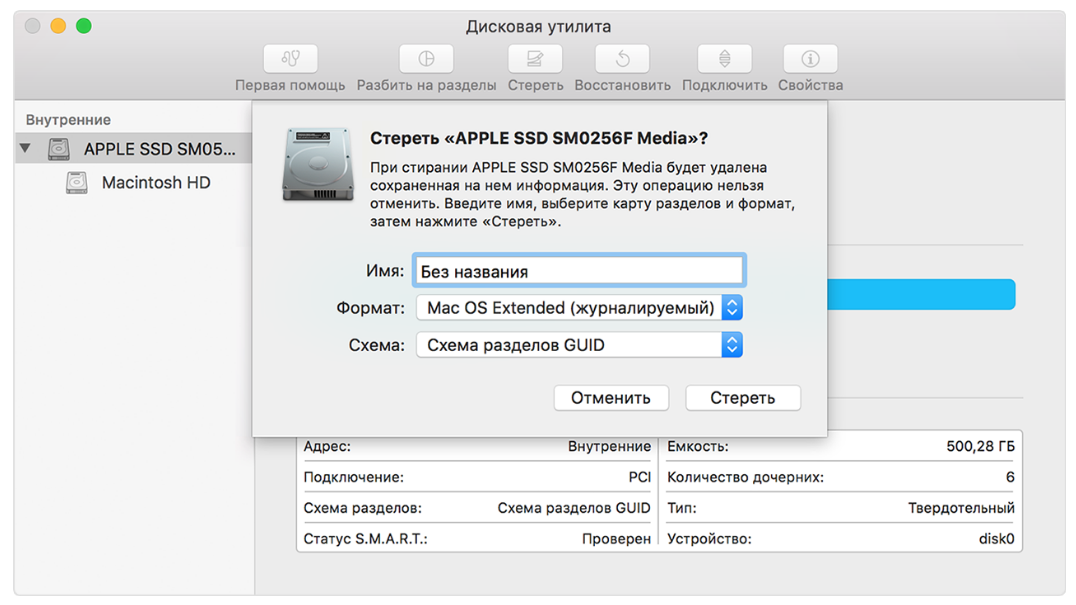Click the green maximize window button
The image size is (1076, 605).
click(84, 26)
